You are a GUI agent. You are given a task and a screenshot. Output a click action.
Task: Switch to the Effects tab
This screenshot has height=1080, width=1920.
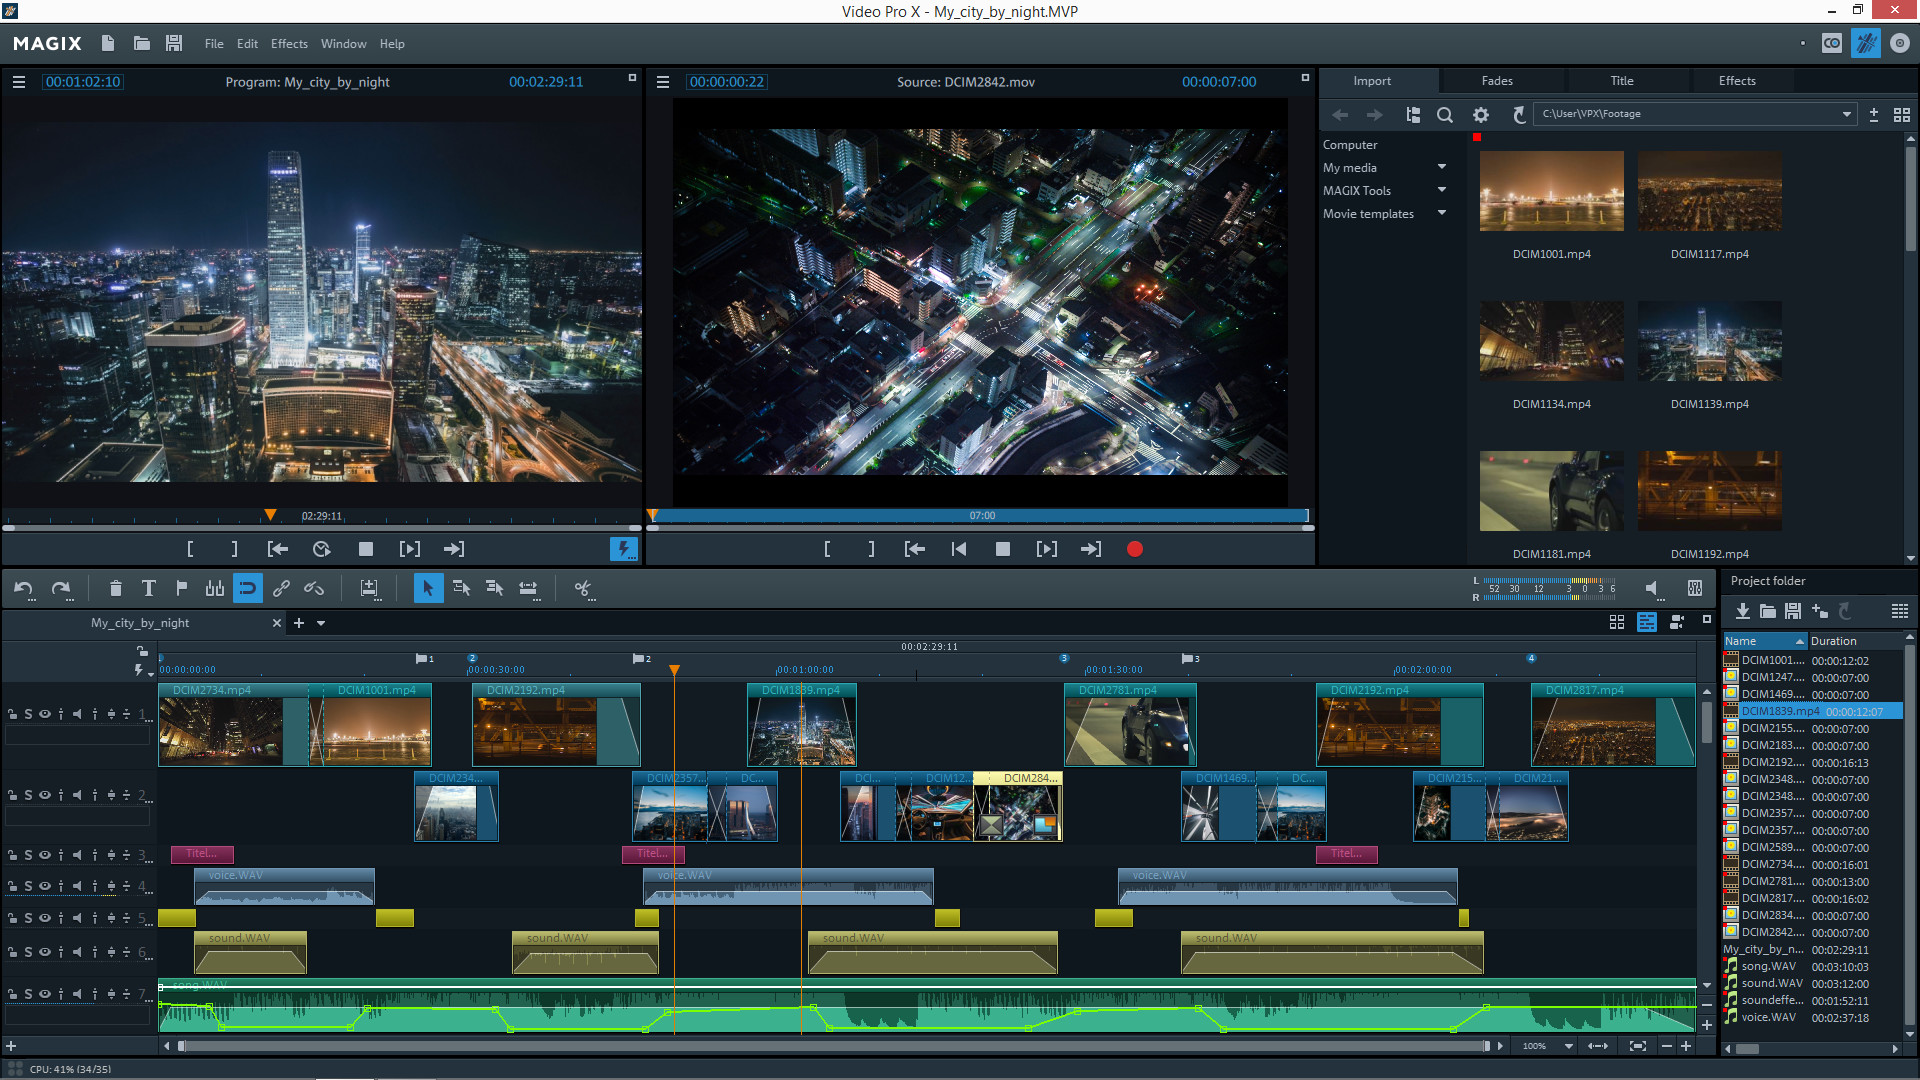1736,80
